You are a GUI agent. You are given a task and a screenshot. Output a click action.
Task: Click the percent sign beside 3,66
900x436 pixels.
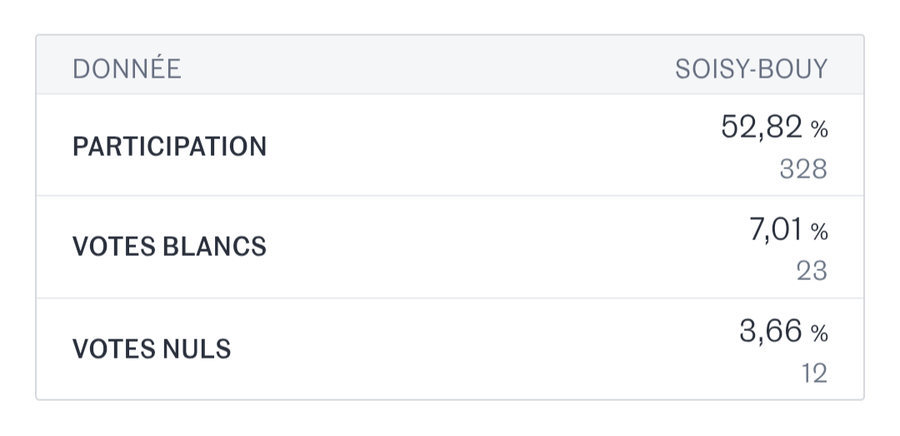click(x=819, y=333)
